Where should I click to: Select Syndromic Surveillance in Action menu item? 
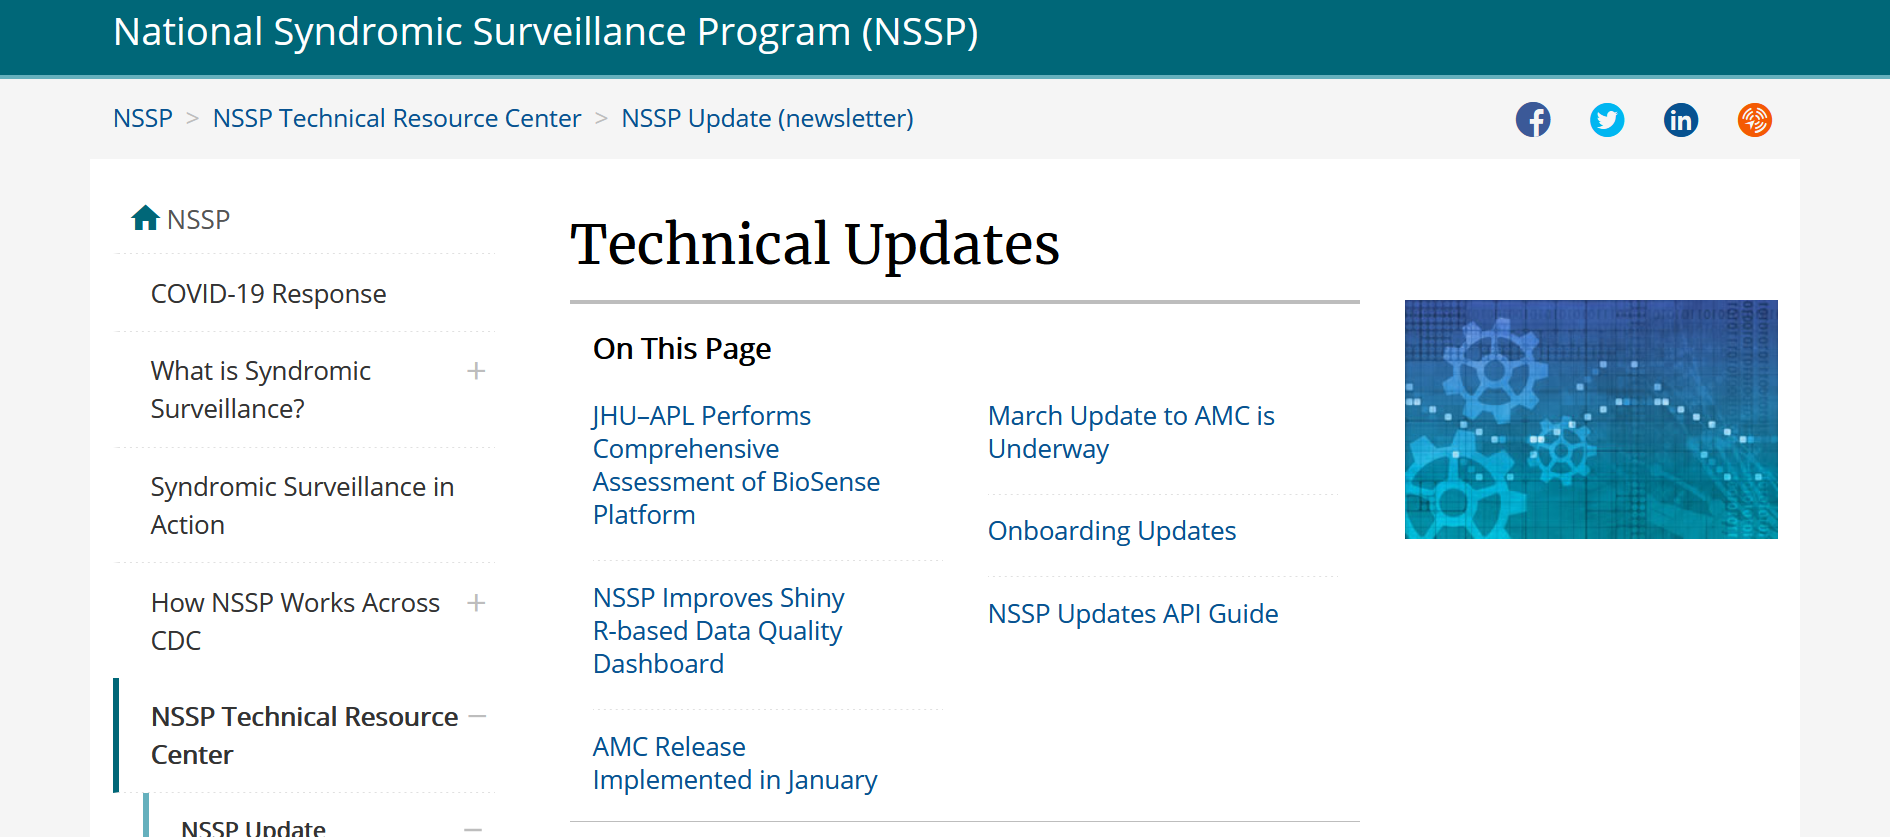tap(302, 505)
